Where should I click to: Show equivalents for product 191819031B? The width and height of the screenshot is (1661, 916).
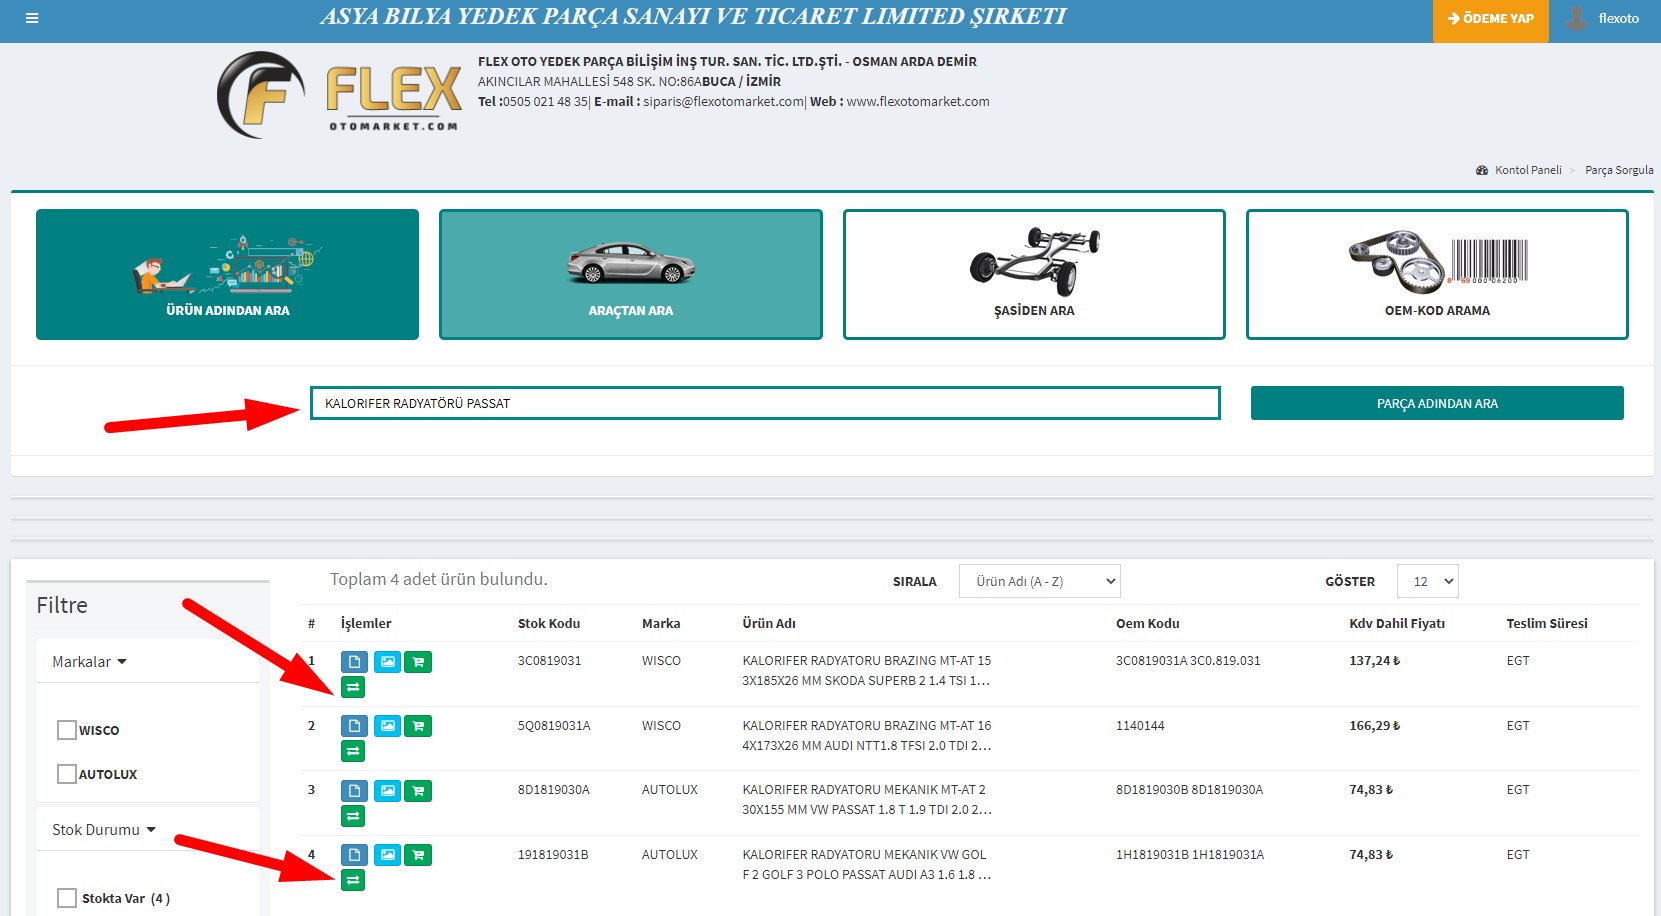click(353, 880)
